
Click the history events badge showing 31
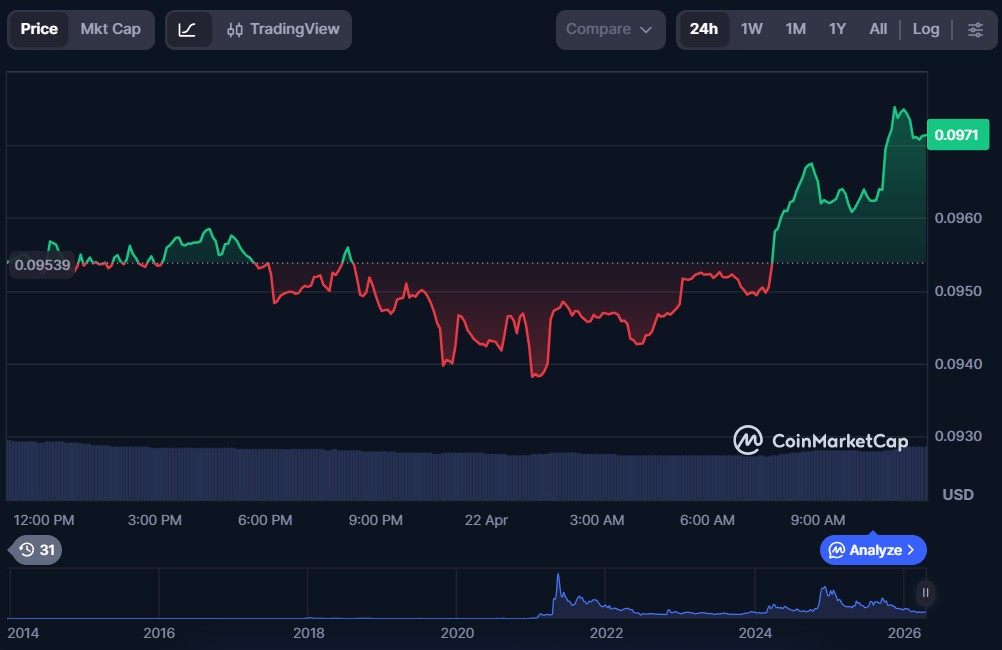point(37,550)
